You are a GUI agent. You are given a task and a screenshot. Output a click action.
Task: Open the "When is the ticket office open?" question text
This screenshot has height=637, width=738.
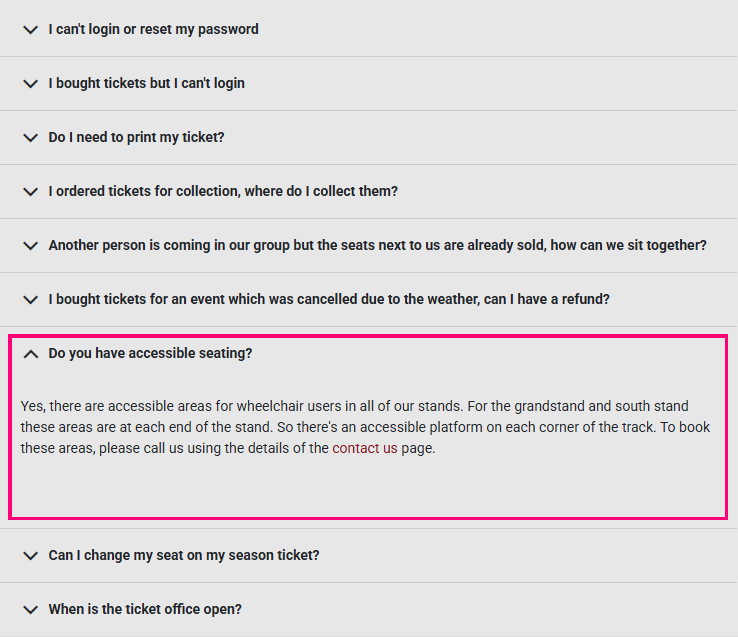tap(145, 609)
